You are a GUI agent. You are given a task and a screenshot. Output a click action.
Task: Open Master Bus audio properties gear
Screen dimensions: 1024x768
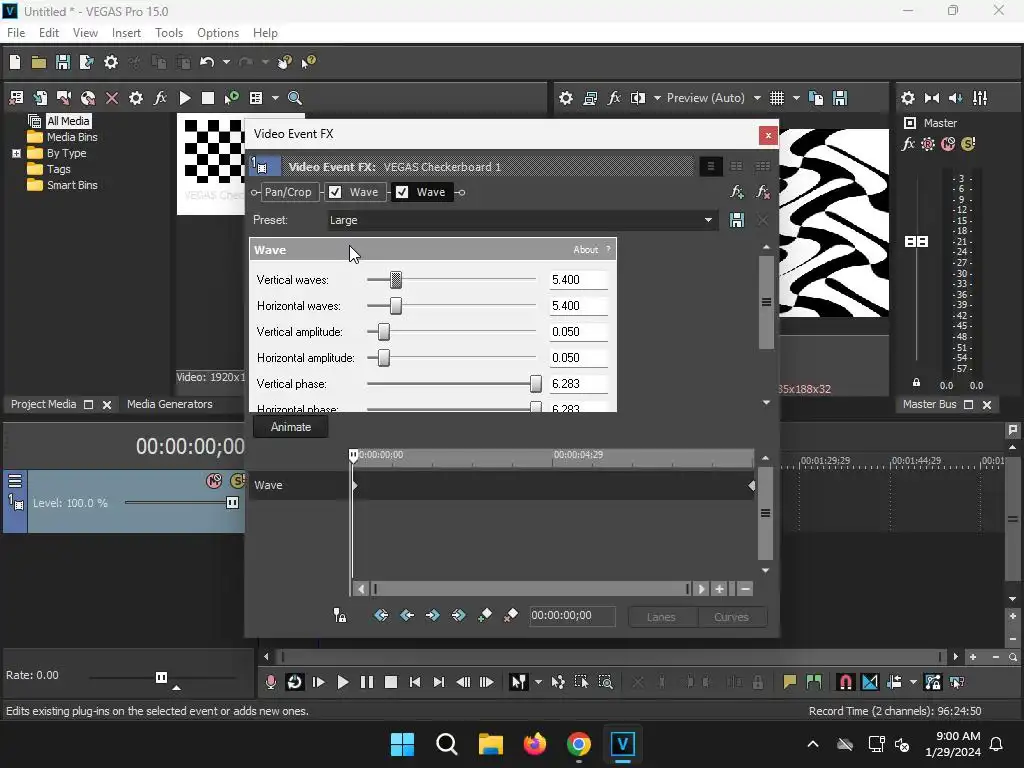(x=908, y=98)
